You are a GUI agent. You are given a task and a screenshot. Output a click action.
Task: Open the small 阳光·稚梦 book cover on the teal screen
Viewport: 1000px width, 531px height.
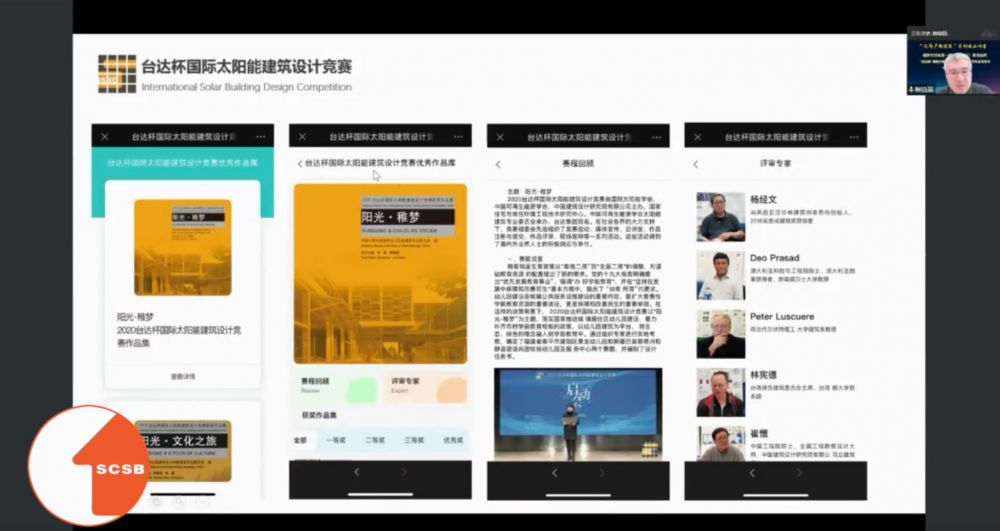(x=183, y=247)
